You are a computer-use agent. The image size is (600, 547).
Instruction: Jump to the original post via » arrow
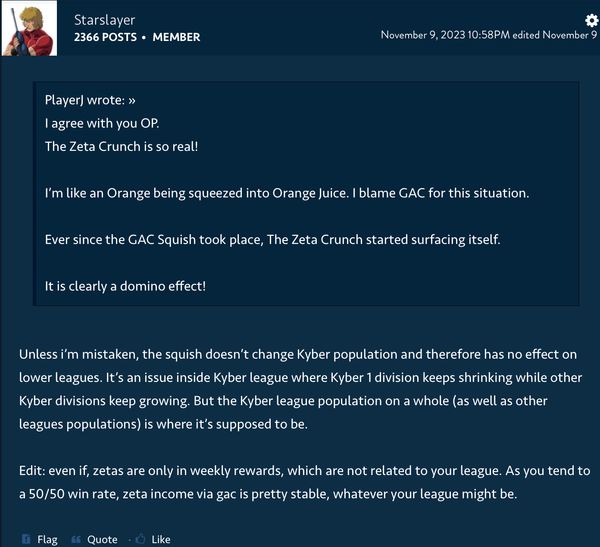coord(131,100)
